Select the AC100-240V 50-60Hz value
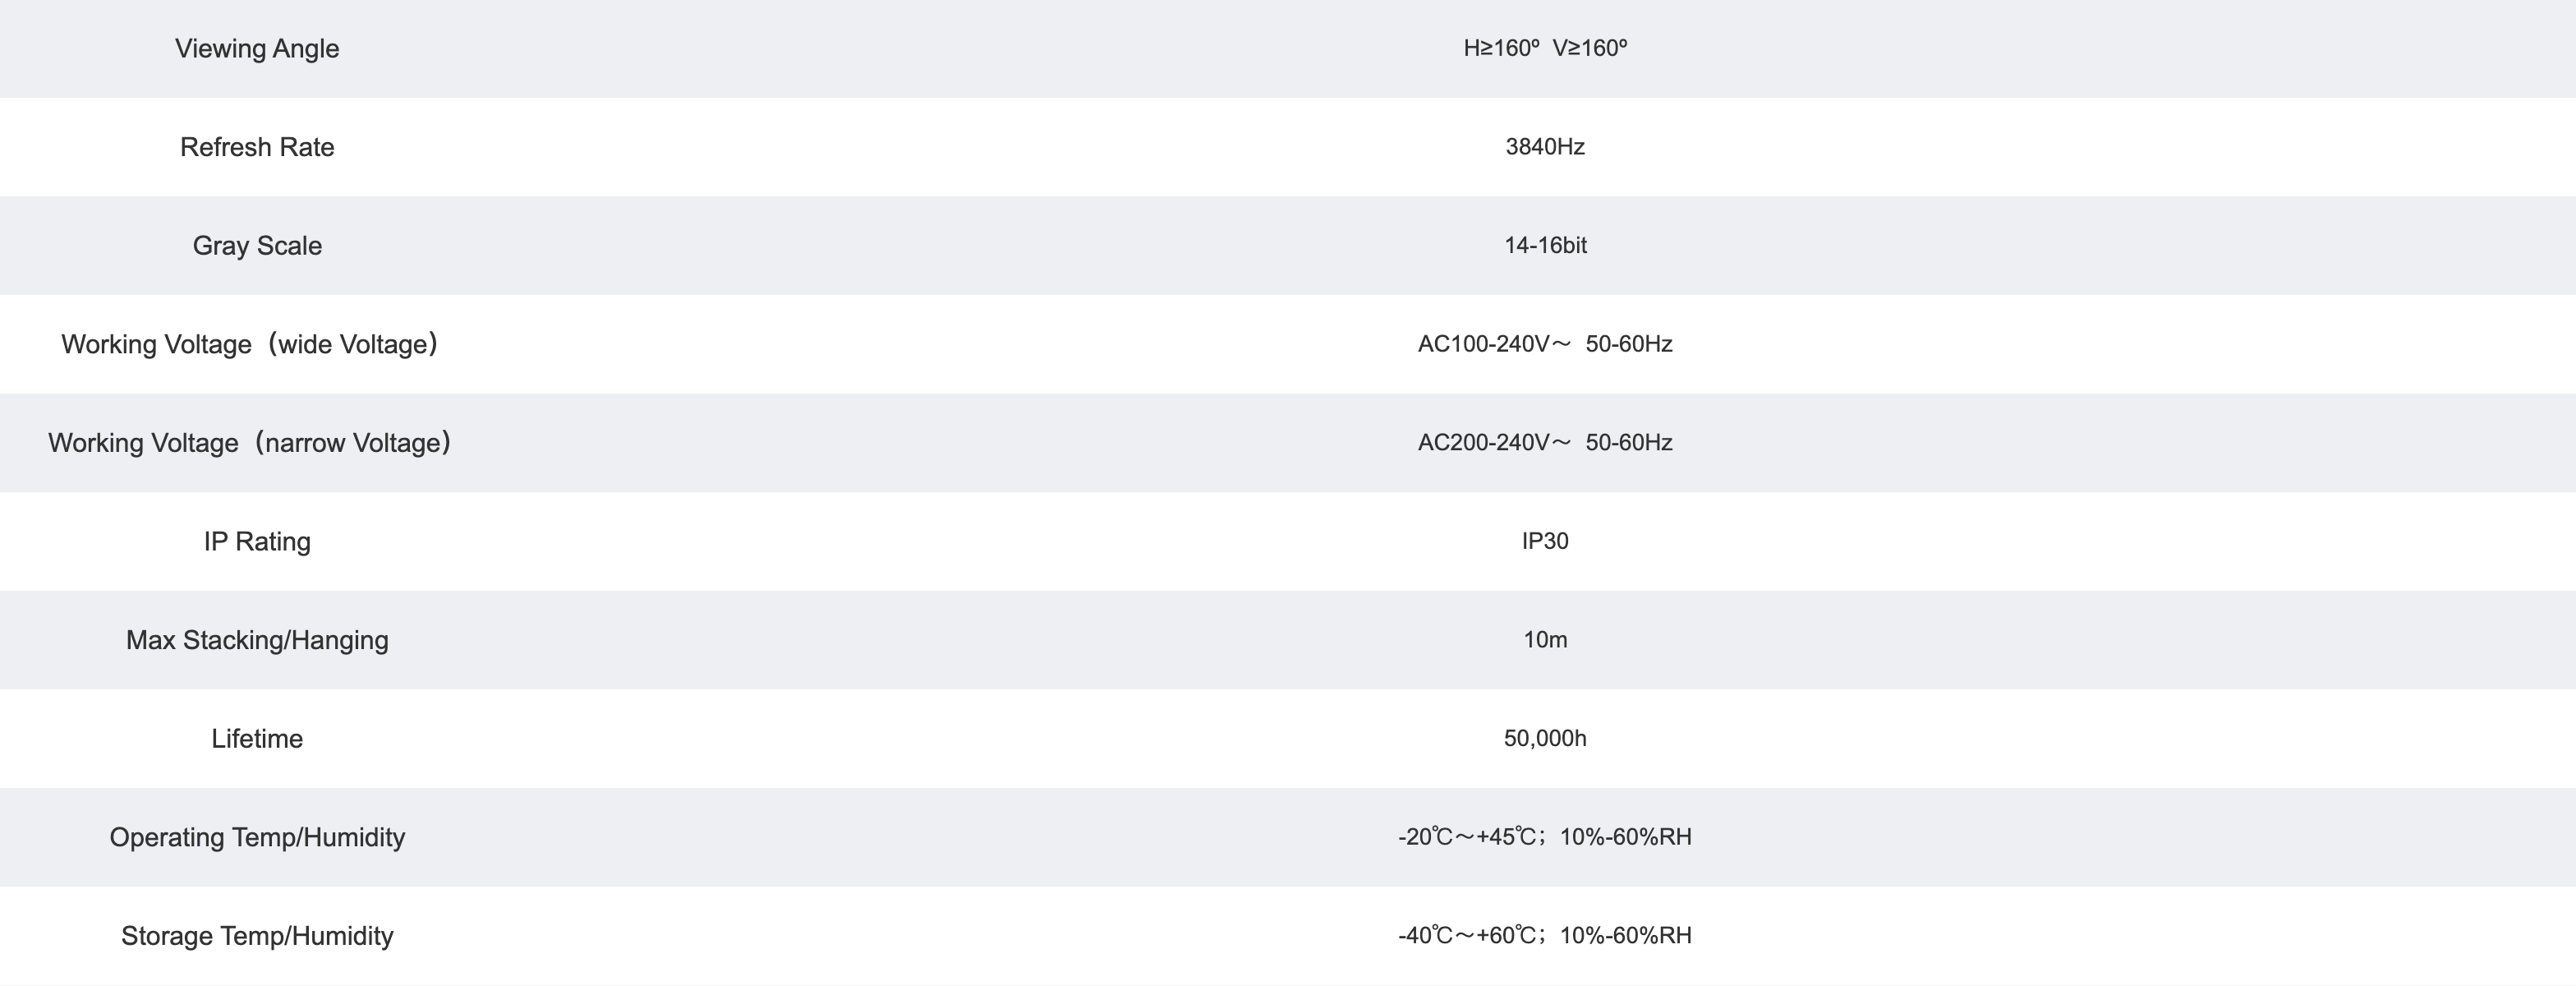 click(x=1545, y=344)
